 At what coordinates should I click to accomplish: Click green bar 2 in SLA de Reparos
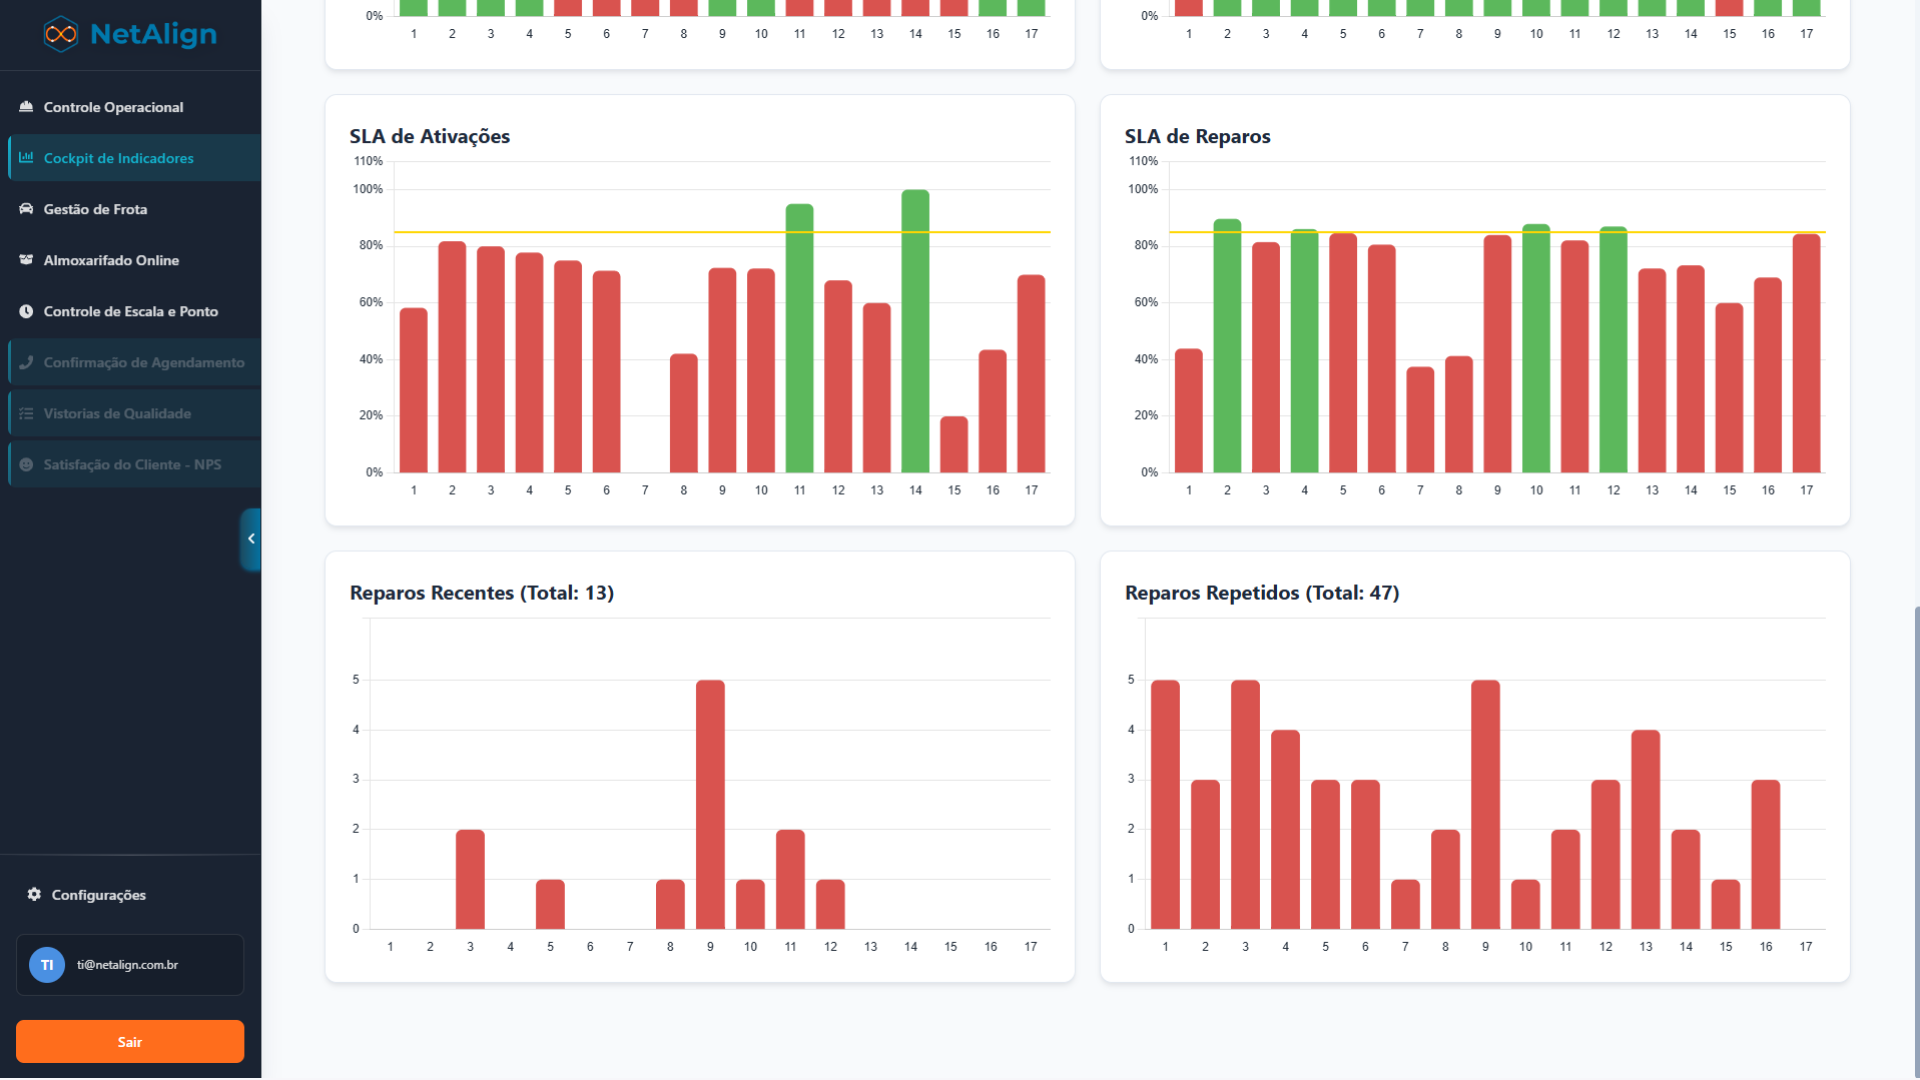pos(1227,345)
